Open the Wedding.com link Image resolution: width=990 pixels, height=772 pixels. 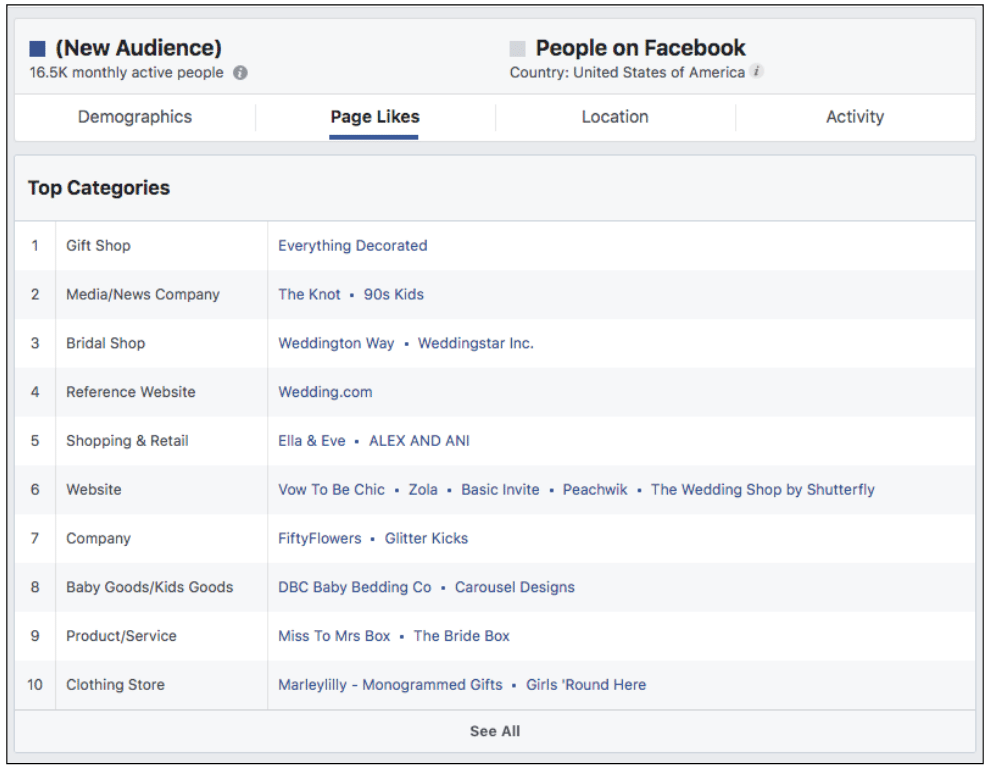pyautogui.click(x=325, y=393)
